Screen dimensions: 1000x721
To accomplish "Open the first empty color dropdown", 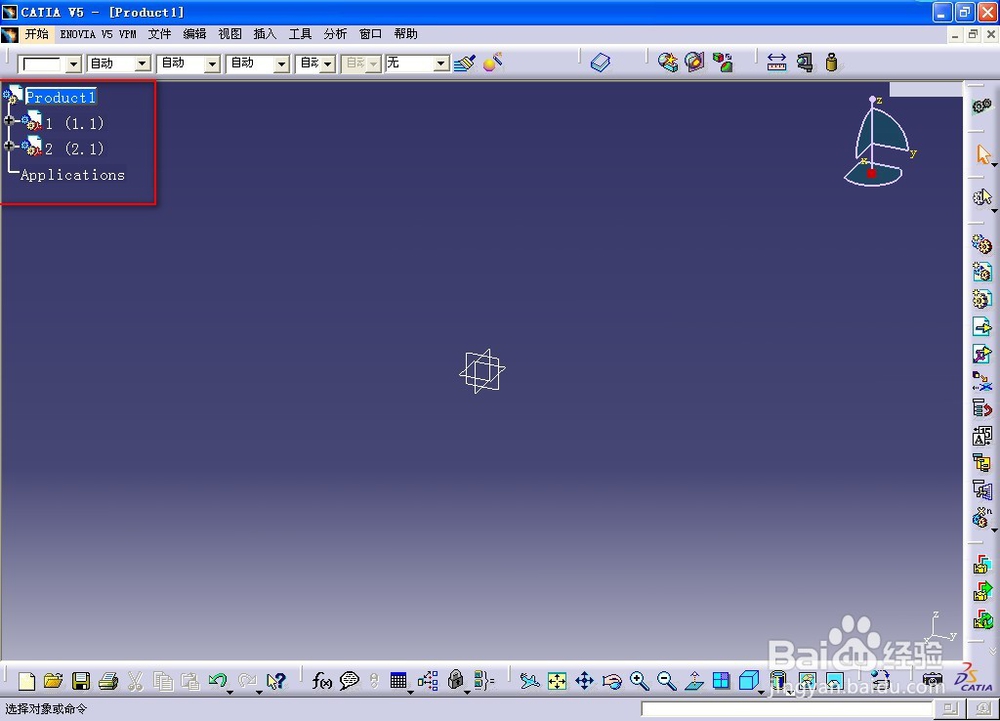I will coord(74,64).
